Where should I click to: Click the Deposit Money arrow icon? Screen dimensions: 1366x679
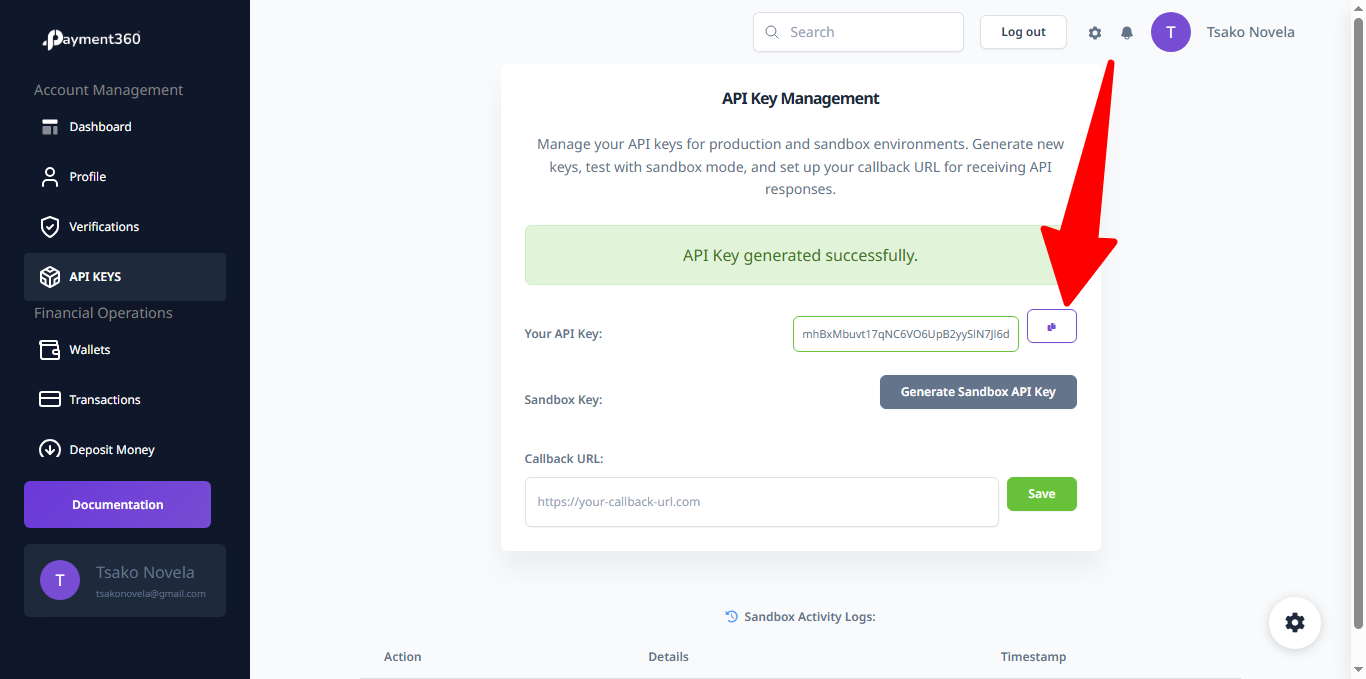[50, 450]
